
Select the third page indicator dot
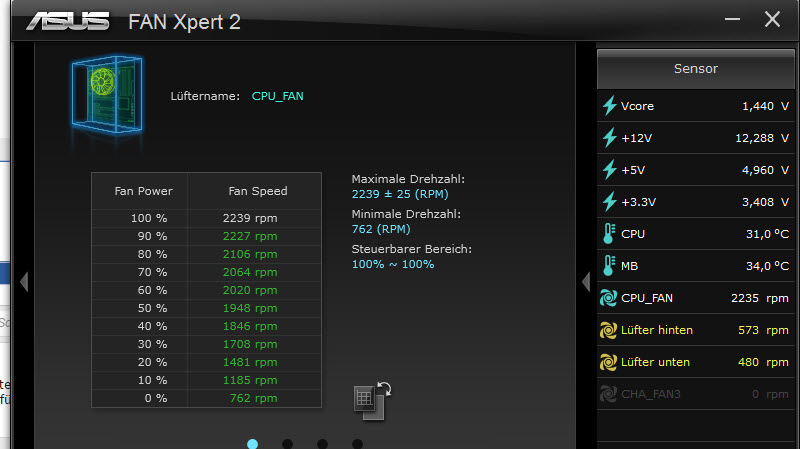click(322, 444)
